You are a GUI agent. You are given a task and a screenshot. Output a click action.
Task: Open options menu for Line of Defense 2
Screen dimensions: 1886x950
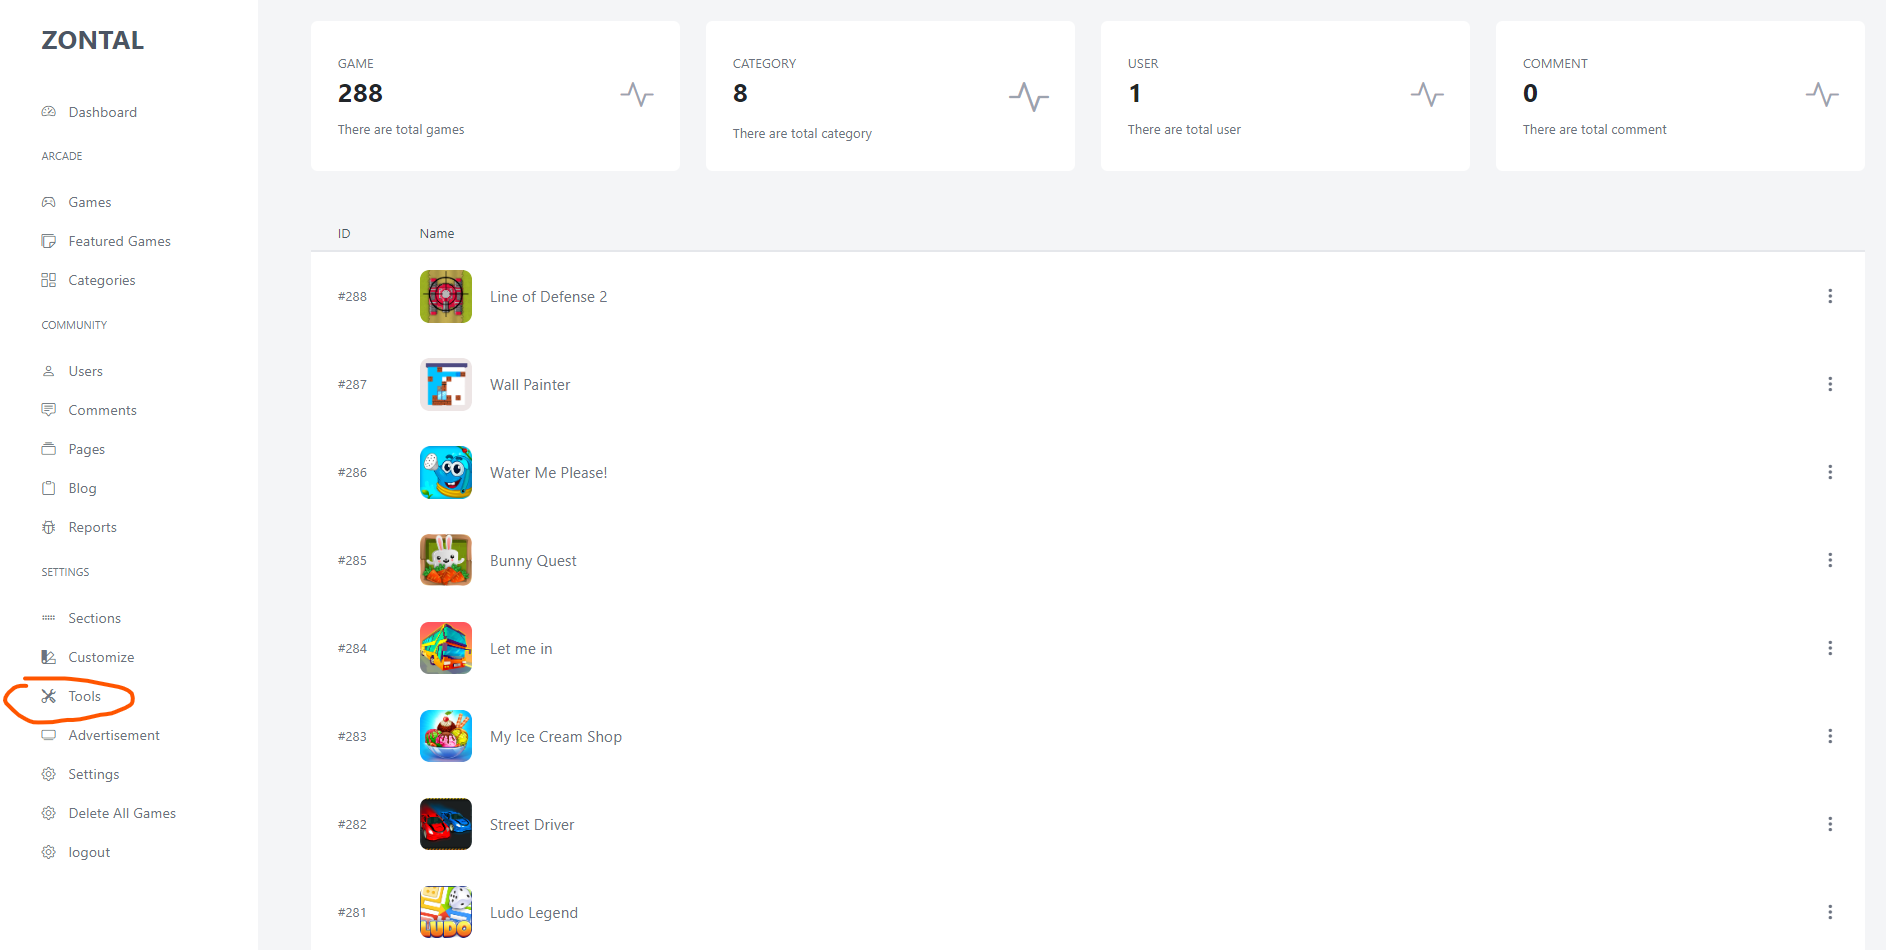[x=1830, y=296]
